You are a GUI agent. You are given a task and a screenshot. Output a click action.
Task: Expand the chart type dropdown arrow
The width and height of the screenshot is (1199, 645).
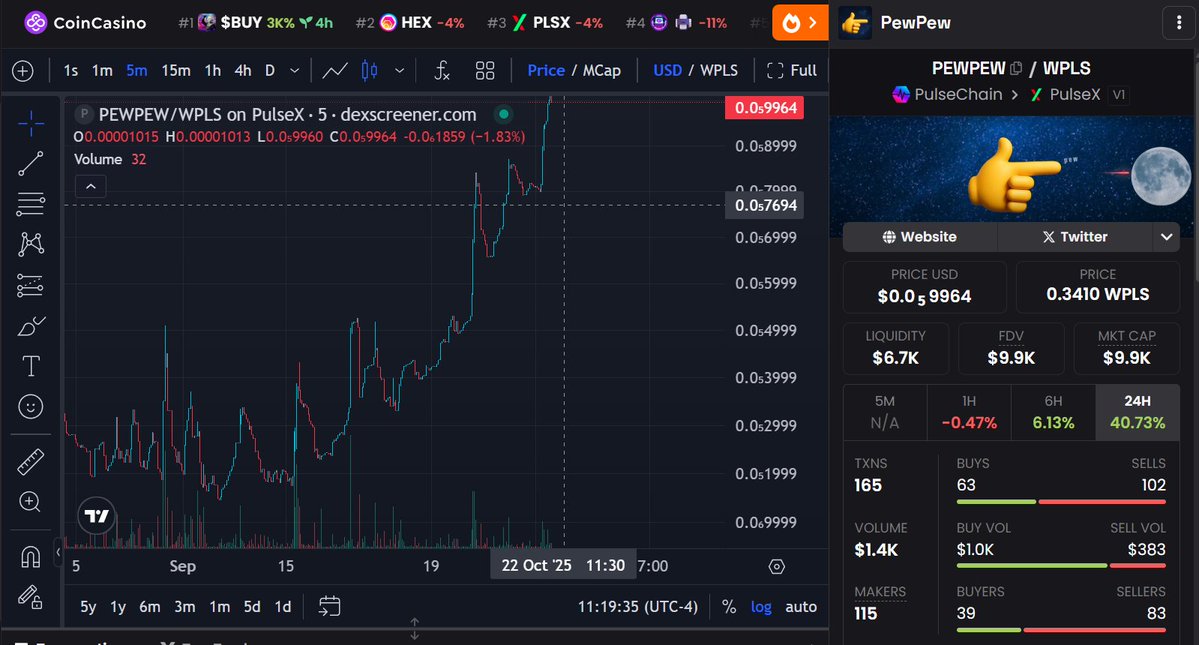coord(399,71)
